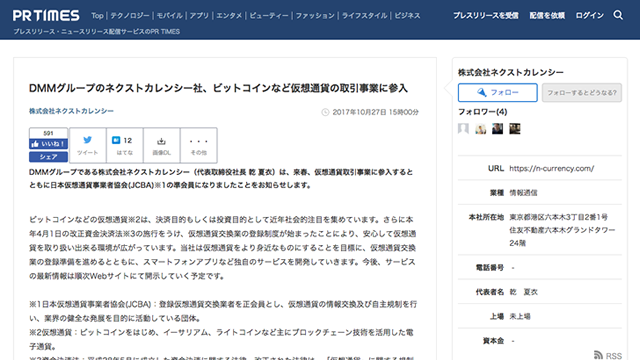
Task: Click the site tagline below the logo
Action: pyautogui.click(x=96, y=31)
